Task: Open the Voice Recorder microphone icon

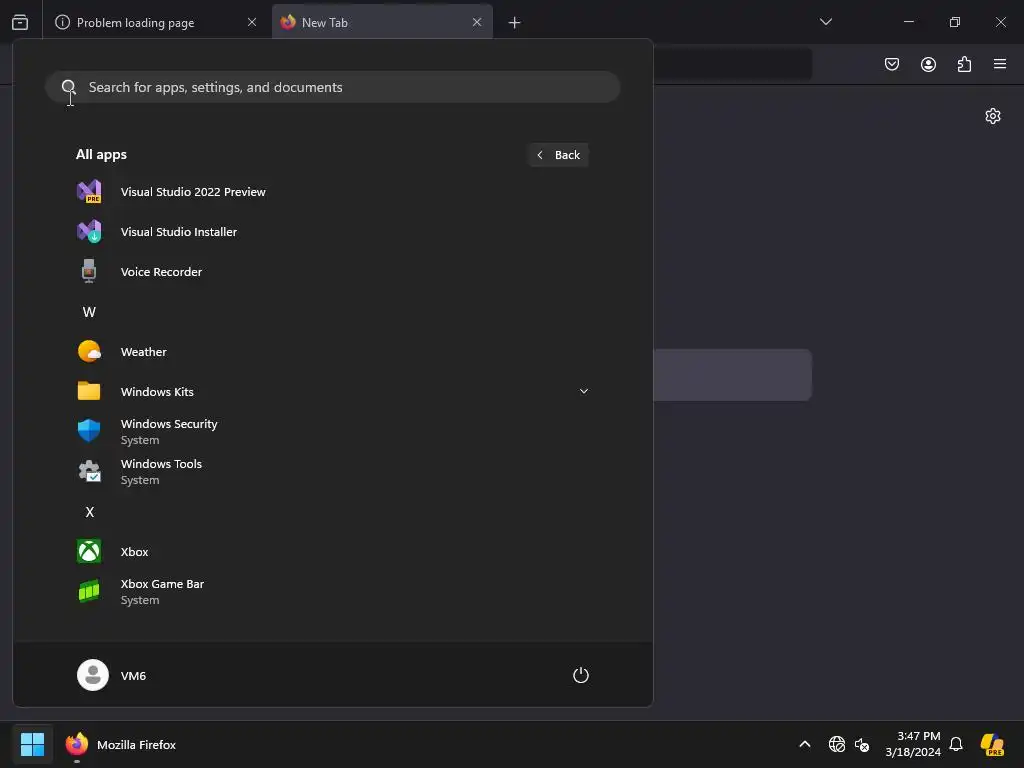Action: (89, 271)
